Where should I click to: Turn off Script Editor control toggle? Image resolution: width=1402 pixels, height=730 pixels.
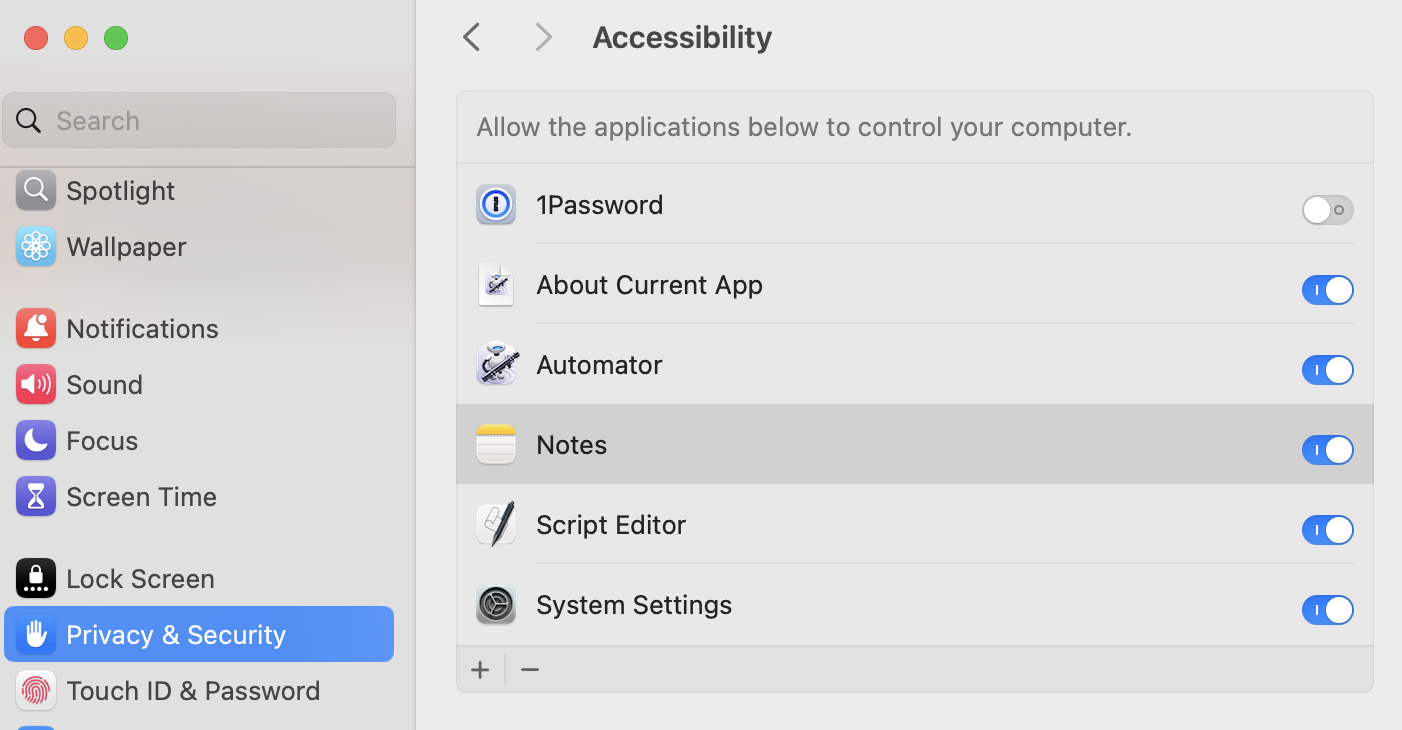1327,530
